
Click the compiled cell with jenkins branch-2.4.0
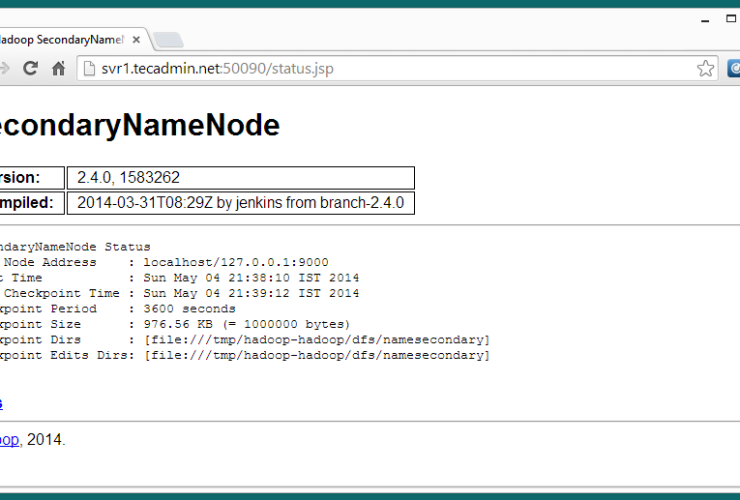tap(240, 203)
